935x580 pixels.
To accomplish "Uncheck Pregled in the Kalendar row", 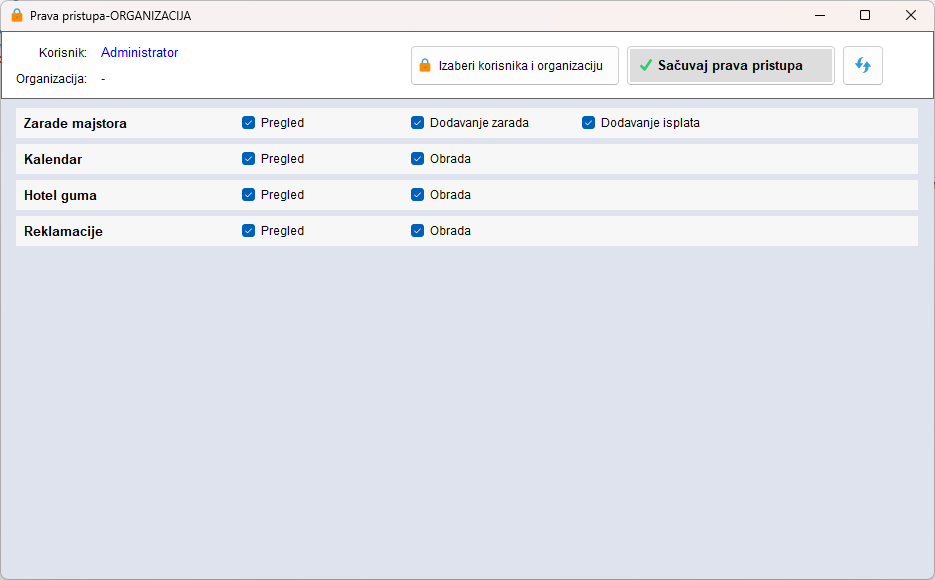I will [249, 159].
